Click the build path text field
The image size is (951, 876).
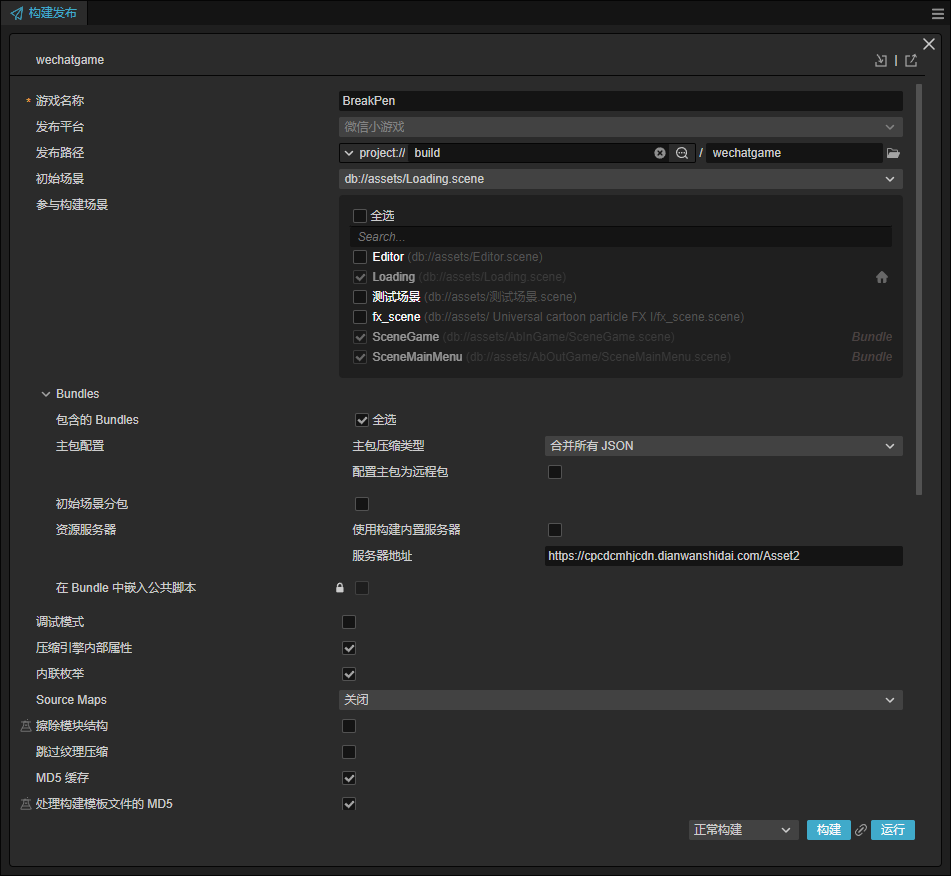tap(531, 153)
